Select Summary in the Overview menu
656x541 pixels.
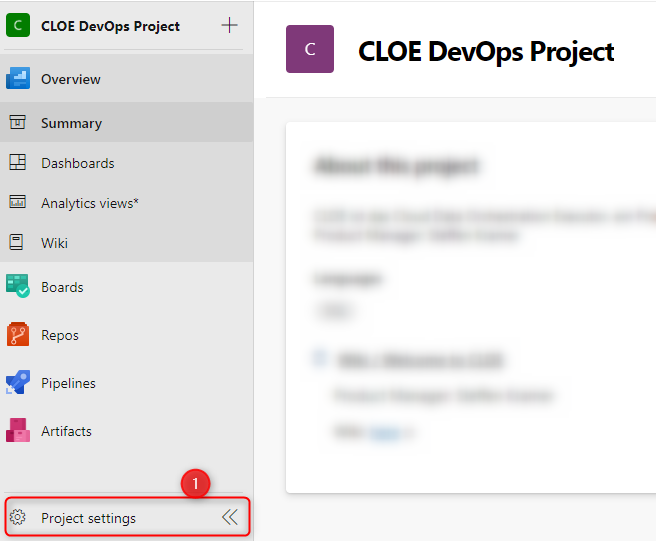tap(71, 123)
